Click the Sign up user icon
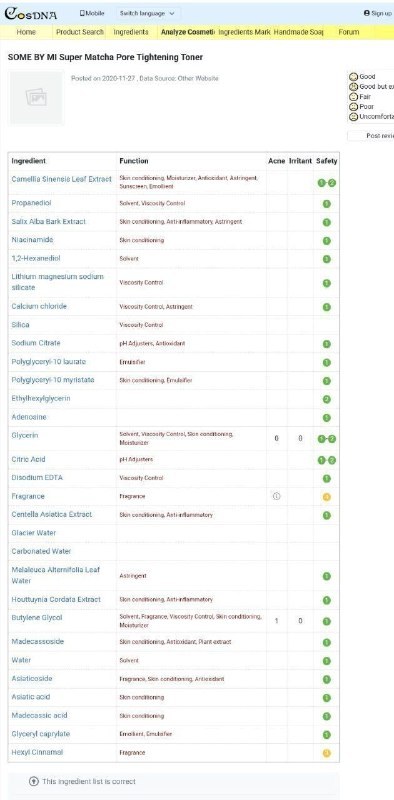The width and height of the screenshot is (394, 800). pyautogui.click(x=366, y=13)
